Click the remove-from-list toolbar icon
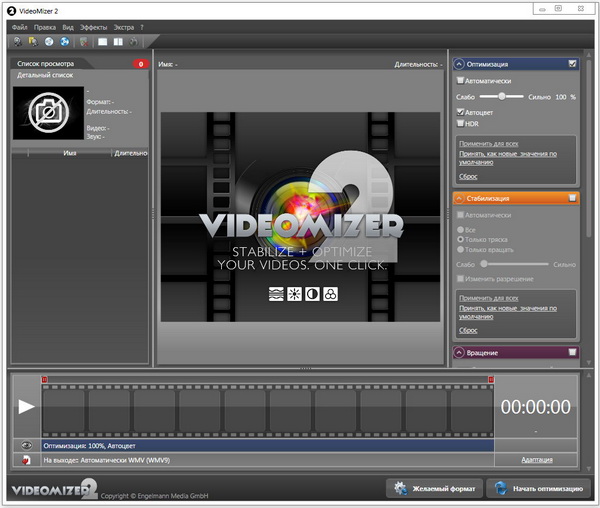Screen dimensions: 600x508 (83, 42)
